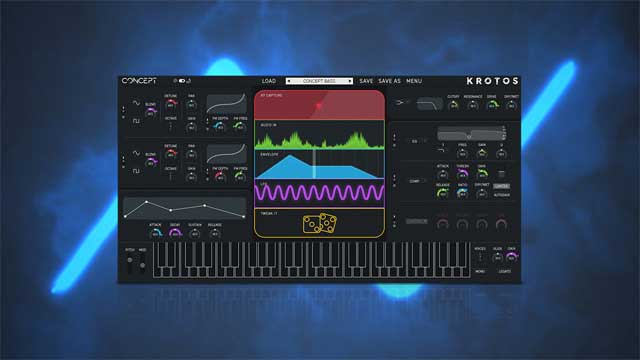Click the Save button
The width and height of the screenshot is (640, 360).
click(366, 81)
